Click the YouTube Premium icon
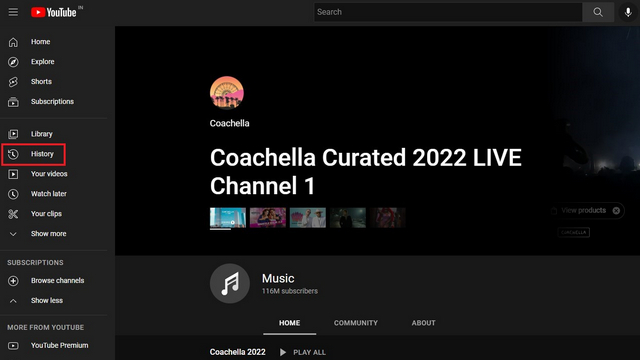640x360 pixels. (x=13, y=346)
